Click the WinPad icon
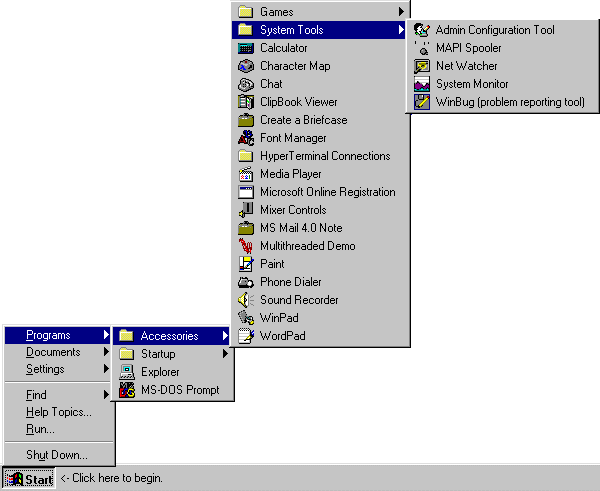The height and width of the screenshot is (491, 600). coord(246,318)
